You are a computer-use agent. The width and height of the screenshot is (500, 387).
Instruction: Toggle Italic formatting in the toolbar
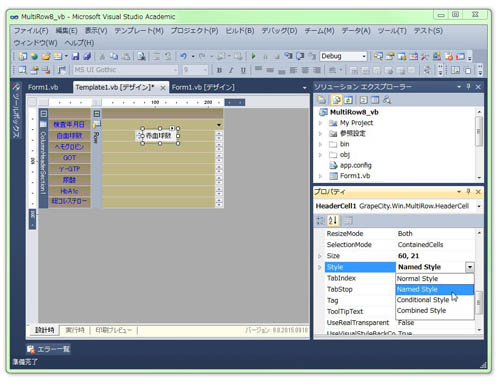coord(231,70)
